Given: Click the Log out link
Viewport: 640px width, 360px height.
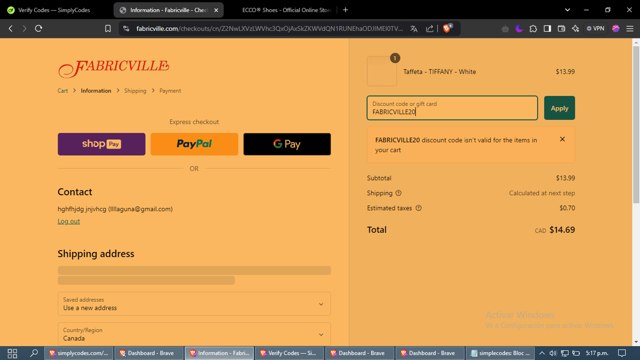Looking at the screenshot, I should pos(69,221).
